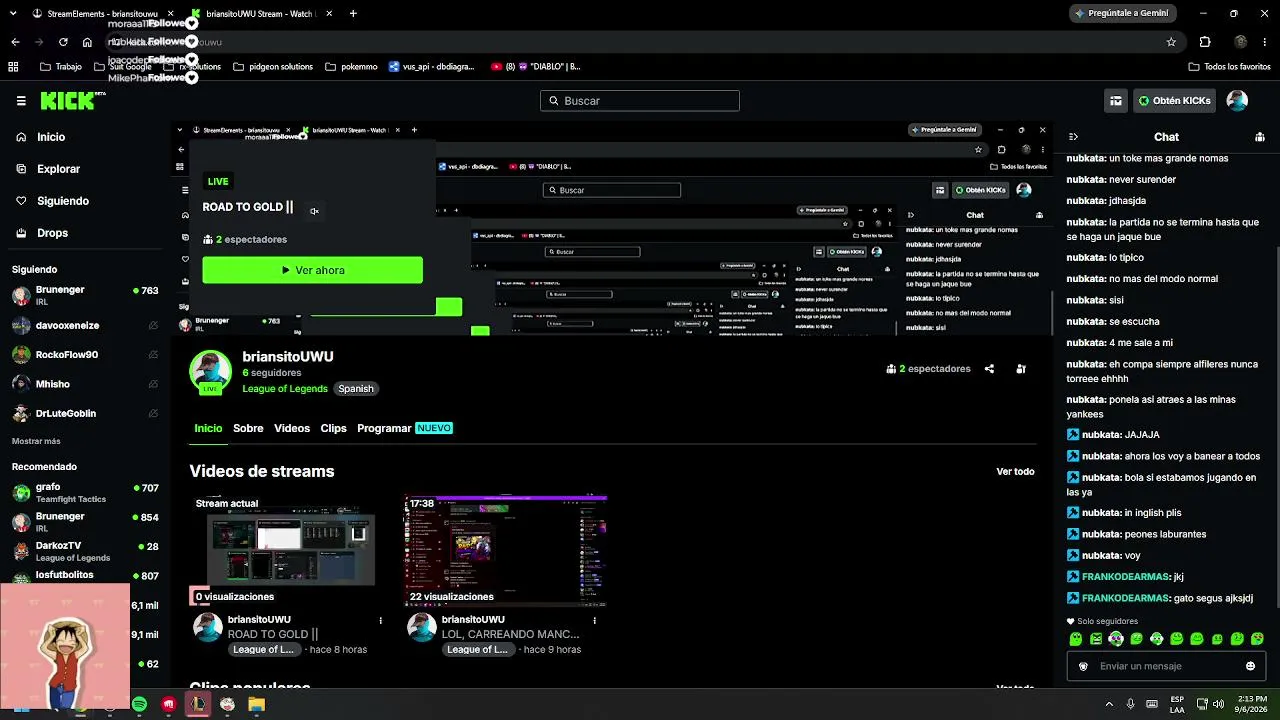Select the Inicio channel tab
The height and width of the screenshot is (720, 1280).
click(x=208, y=428)
